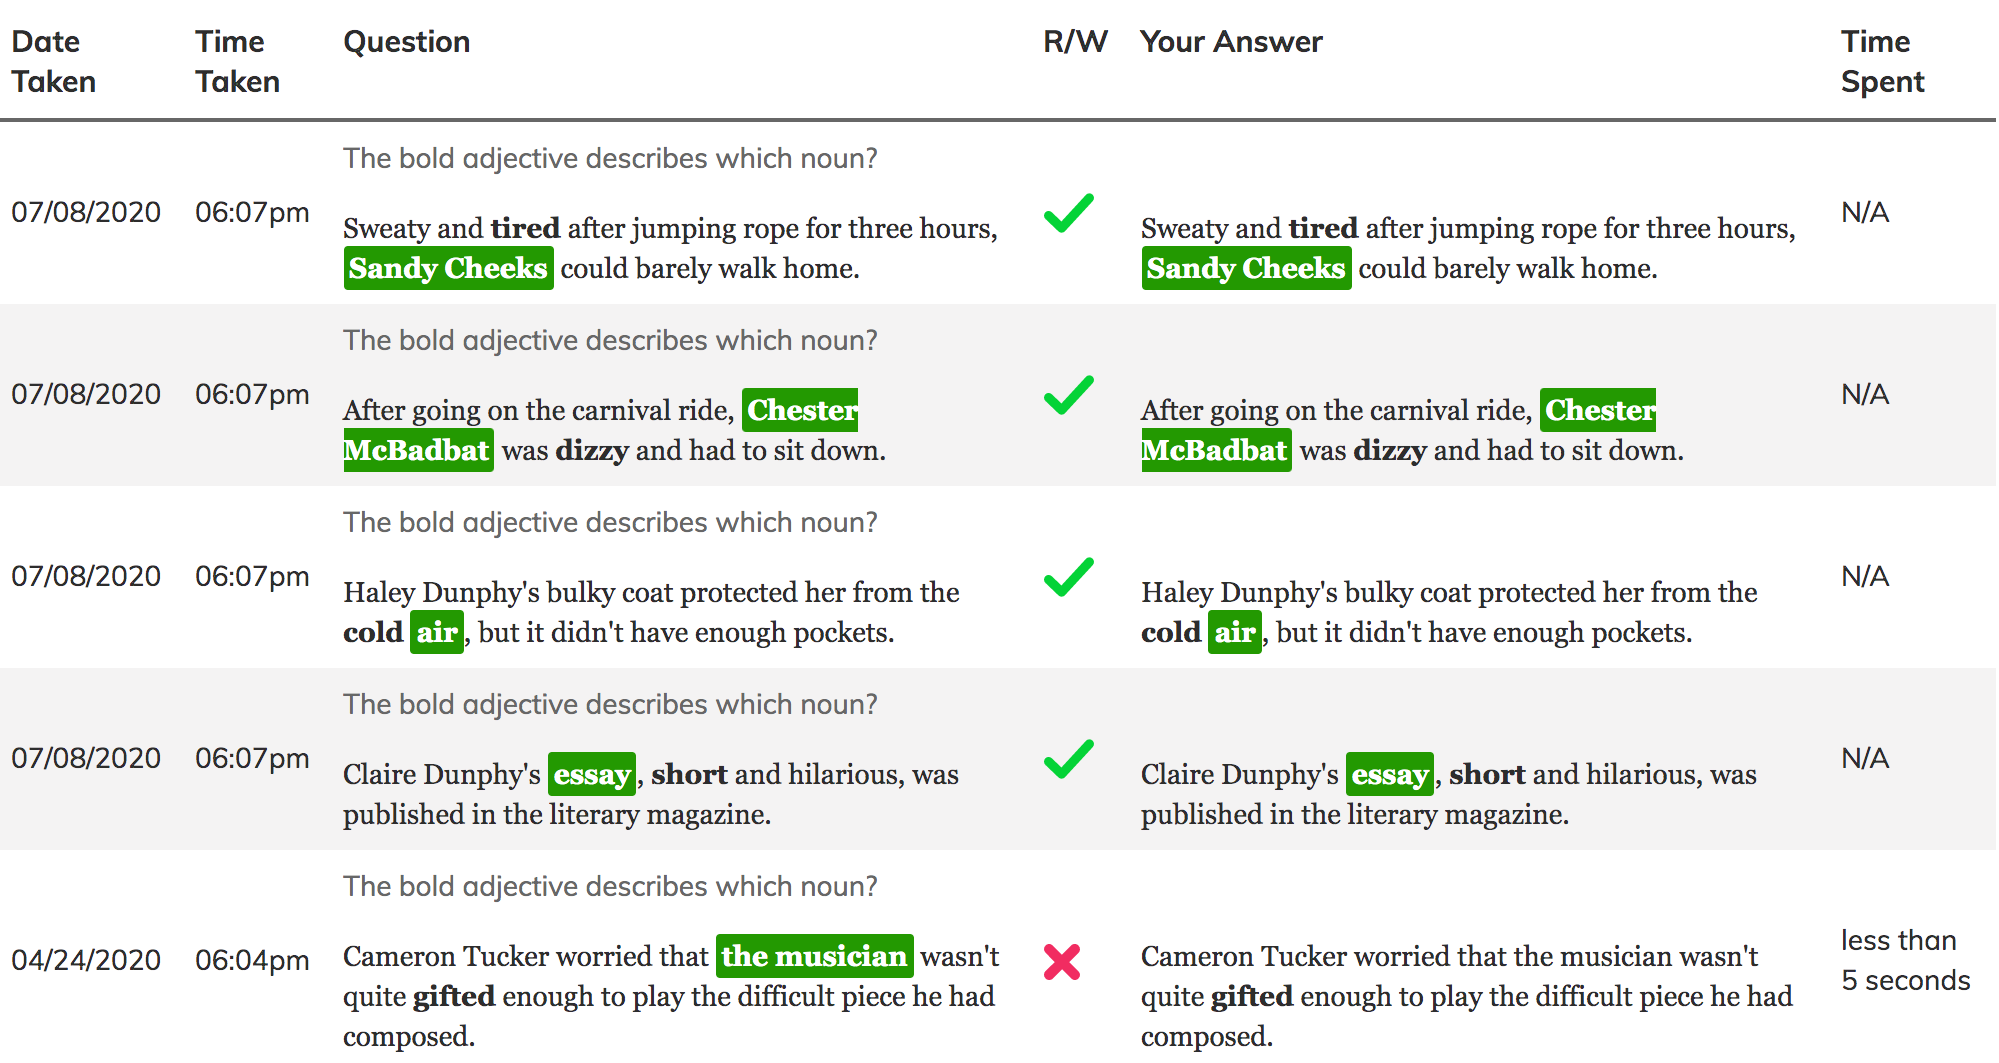Click the Time Spent column header
This screenshot has height=1063, width=1999.
1883,61
